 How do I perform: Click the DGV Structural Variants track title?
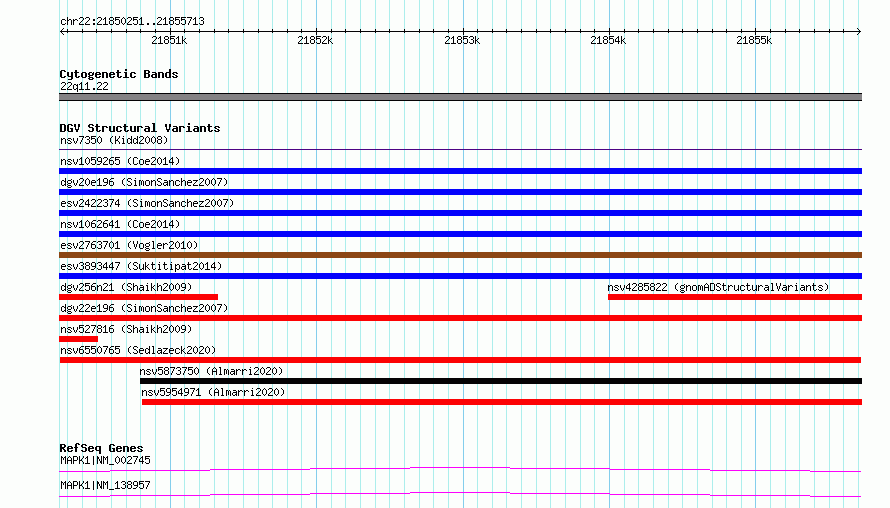[x=140, y=128]
